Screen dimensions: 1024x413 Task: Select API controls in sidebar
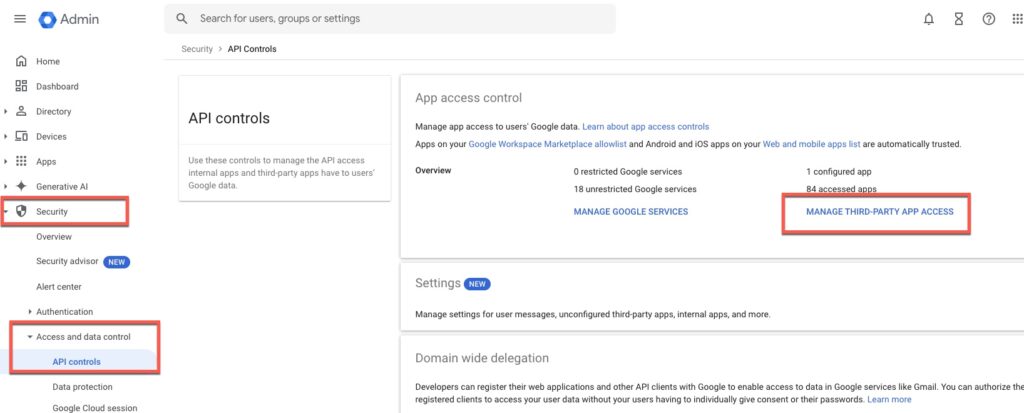coord(76,362)
